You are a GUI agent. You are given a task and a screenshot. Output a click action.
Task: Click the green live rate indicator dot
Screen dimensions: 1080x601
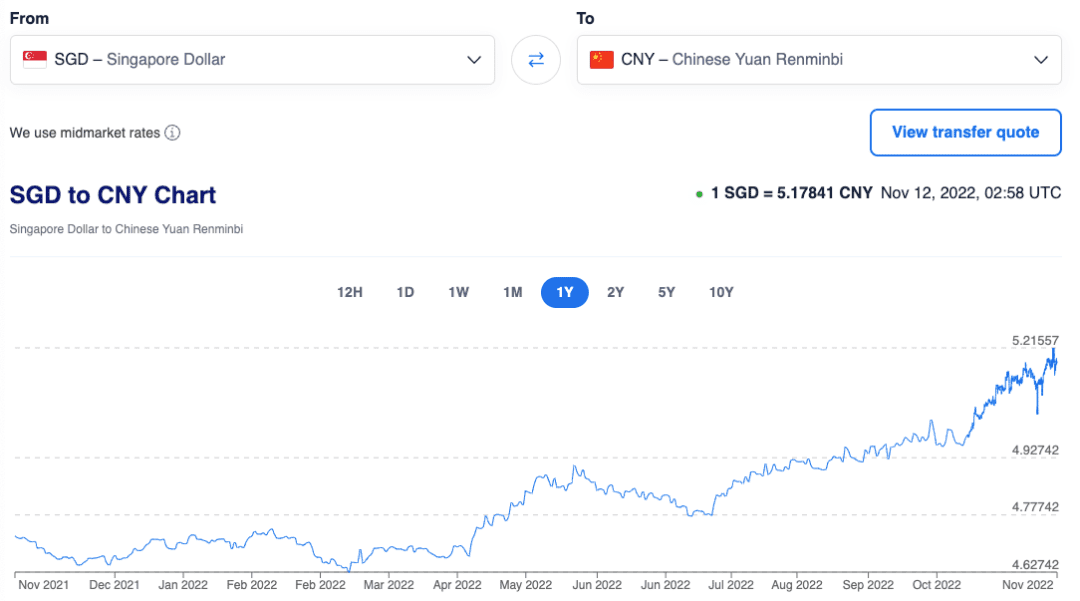[x=698, y=194]
